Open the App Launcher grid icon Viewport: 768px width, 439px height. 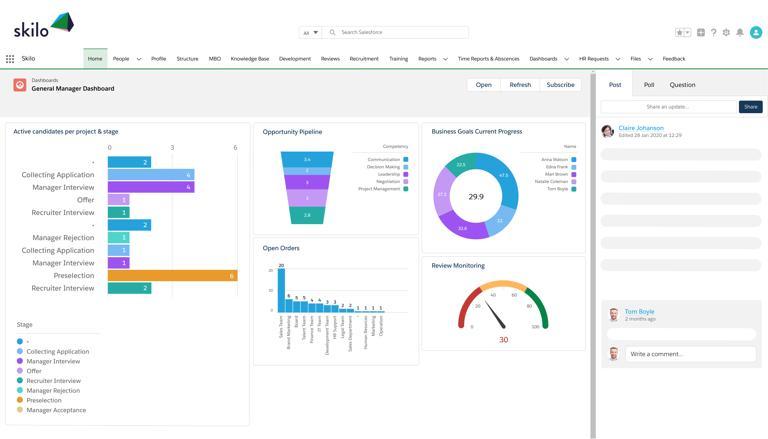pyautogui.click(x=10, y=59)
